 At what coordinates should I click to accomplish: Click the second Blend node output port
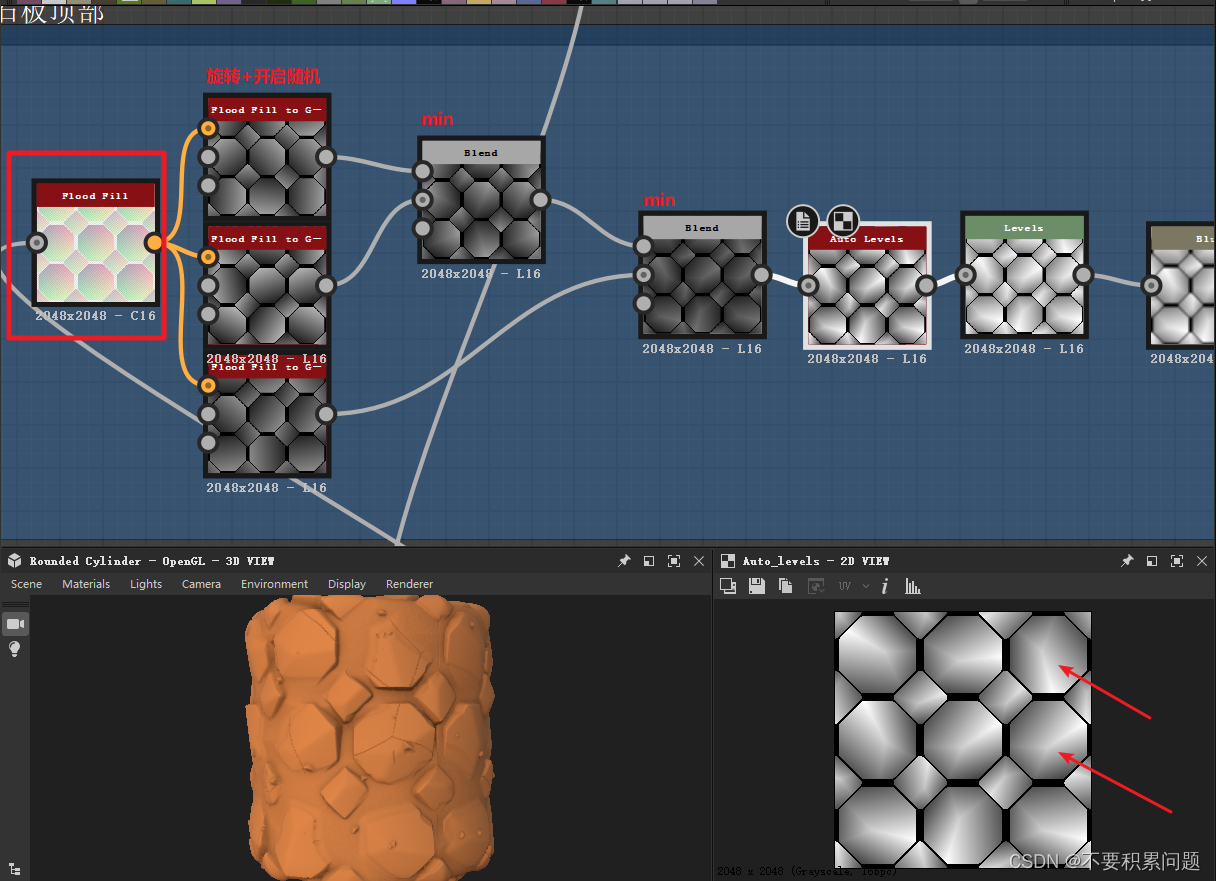[x=761, y=275]
